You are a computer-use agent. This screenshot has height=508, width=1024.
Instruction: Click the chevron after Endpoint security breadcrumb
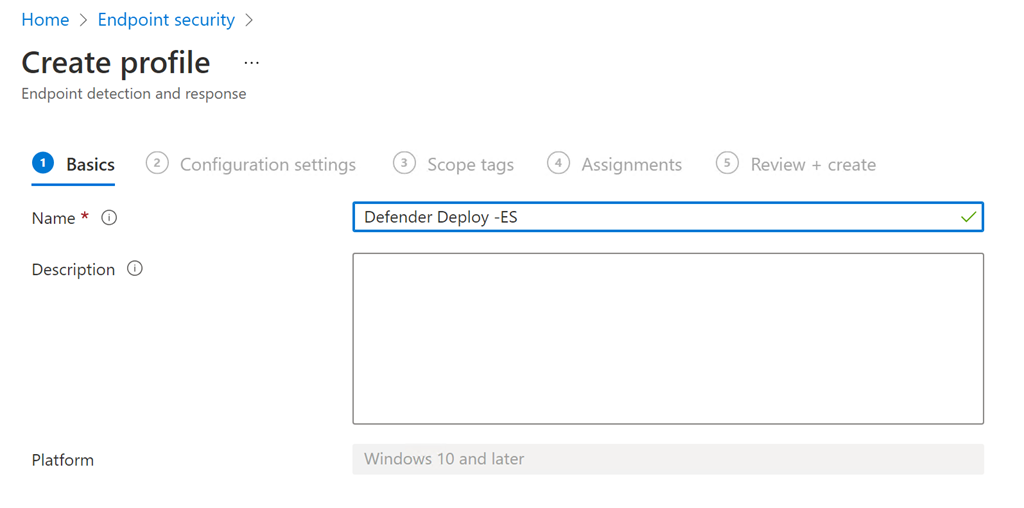[x=249, y=20]
